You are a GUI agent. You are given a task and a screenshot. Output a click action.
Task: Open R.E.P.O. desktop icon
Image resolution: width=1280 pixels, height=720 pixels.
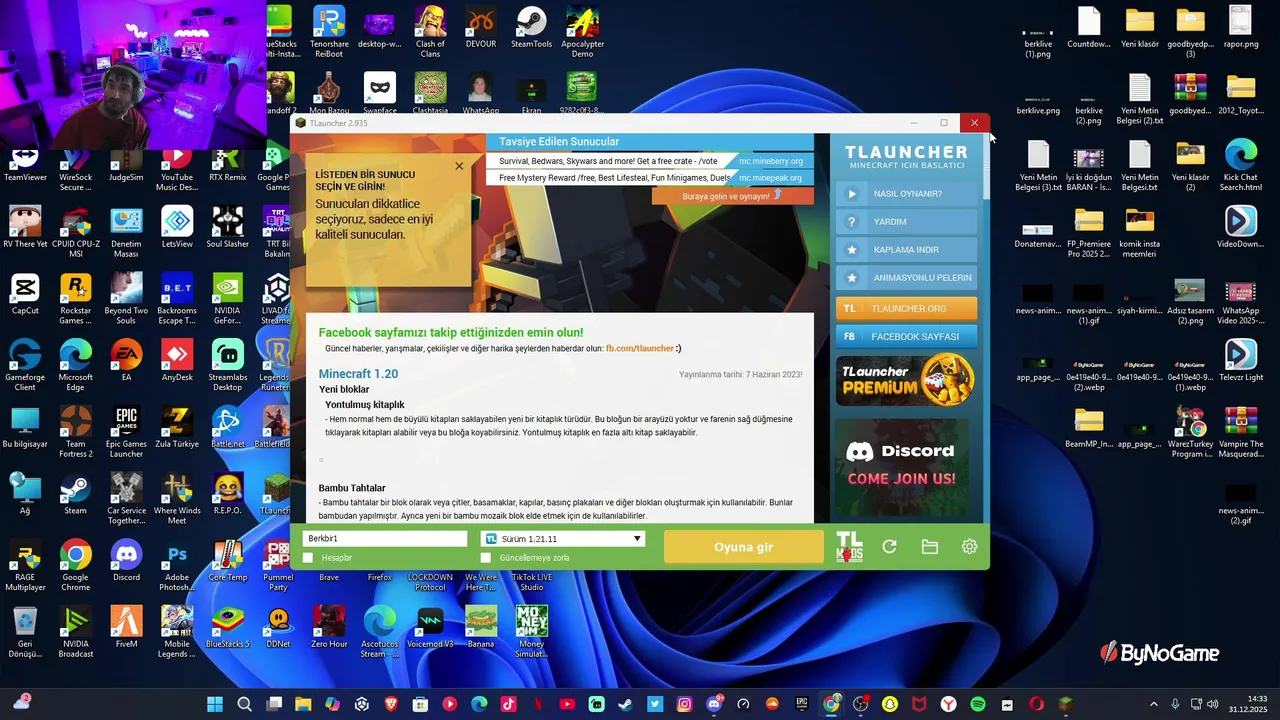(227, 494)
